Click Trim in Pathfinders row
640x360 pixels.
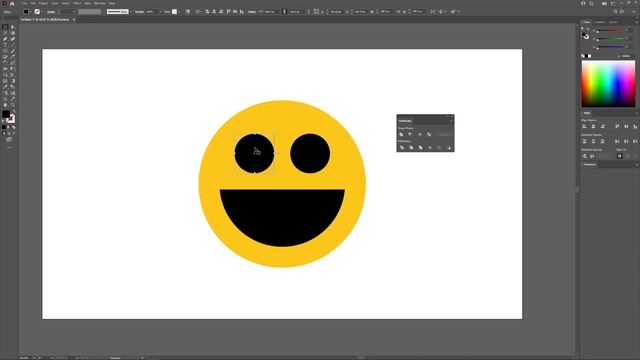tap(411, 147)
